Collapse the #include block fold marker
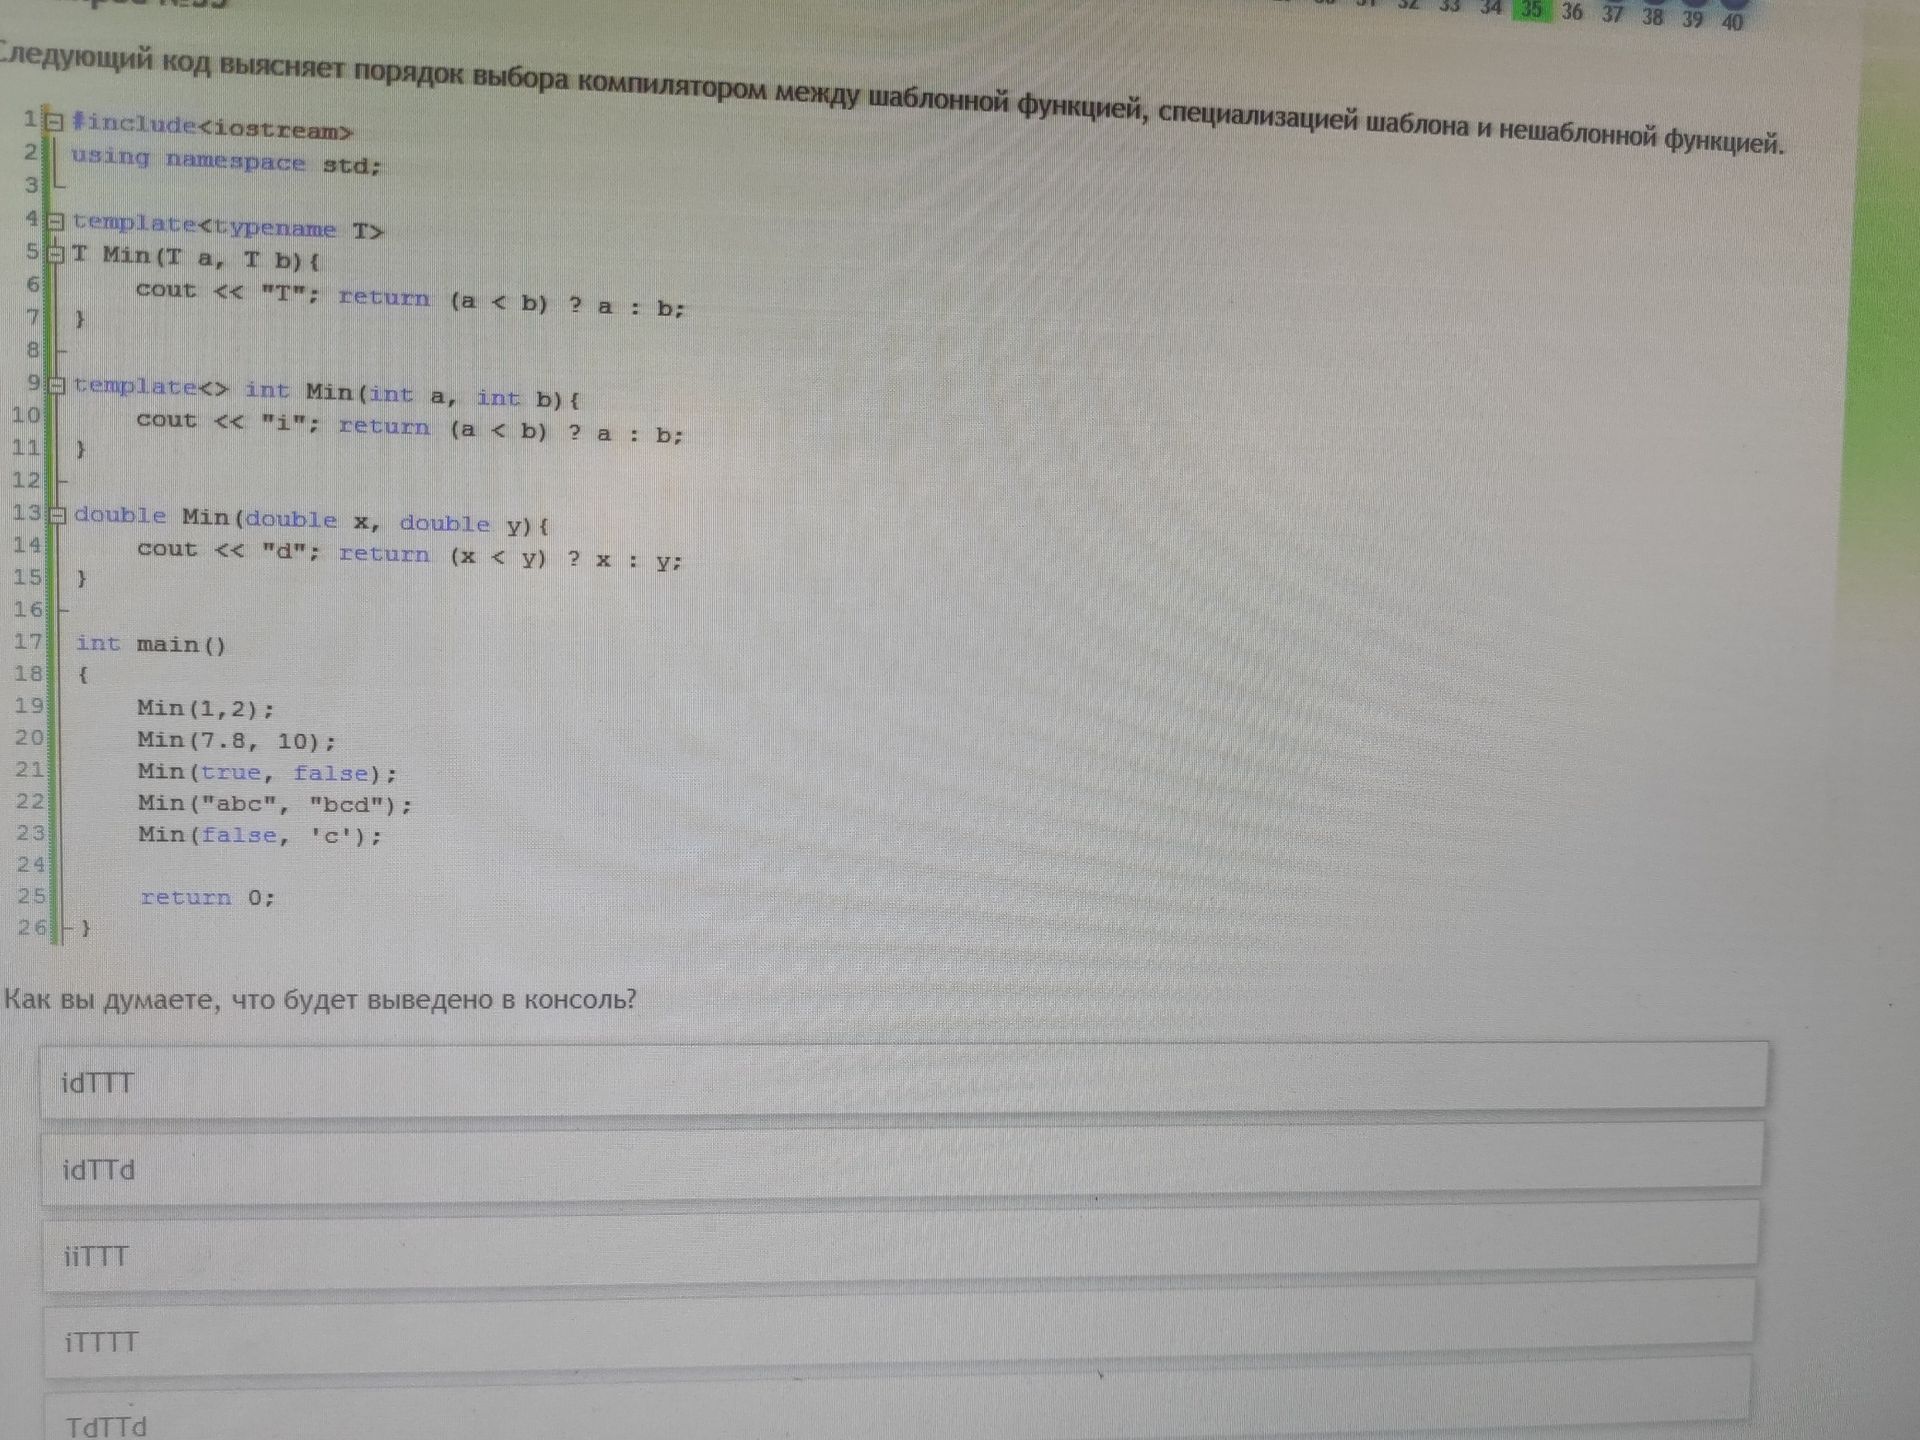1920x1440 pixels. (55, 122)
